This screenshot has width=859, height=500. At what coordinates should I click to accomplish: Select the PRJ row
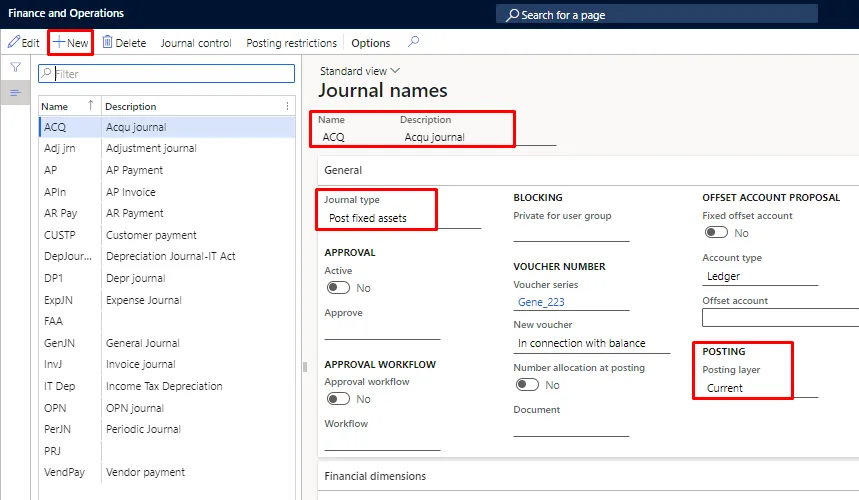point(167,451)
